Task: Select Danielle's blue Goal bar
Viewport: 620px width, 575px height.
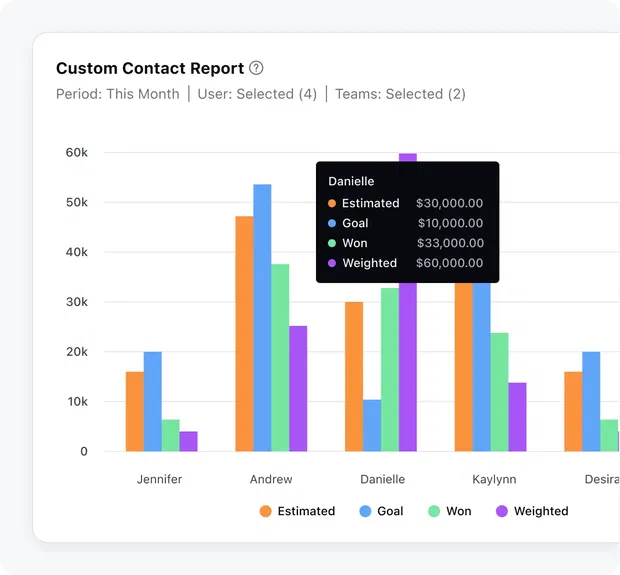Action: [372, 426]
